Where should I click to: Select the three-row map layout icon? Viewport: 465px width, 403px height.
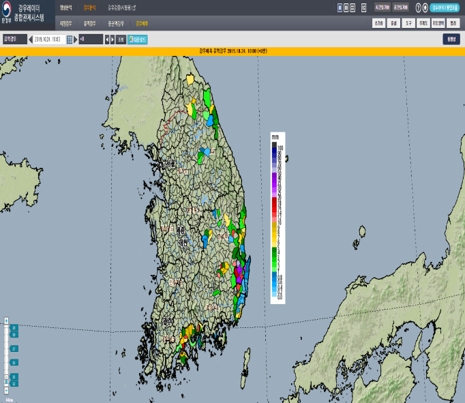click(x=352, y=8)
